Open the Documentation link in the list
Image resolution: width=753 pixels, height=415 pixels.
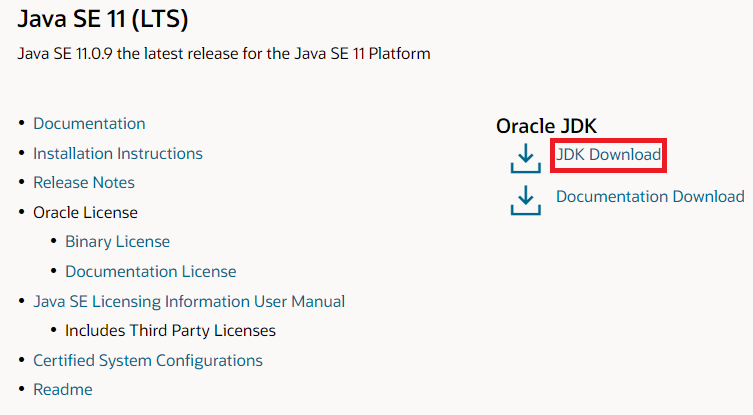pos(89,123)
